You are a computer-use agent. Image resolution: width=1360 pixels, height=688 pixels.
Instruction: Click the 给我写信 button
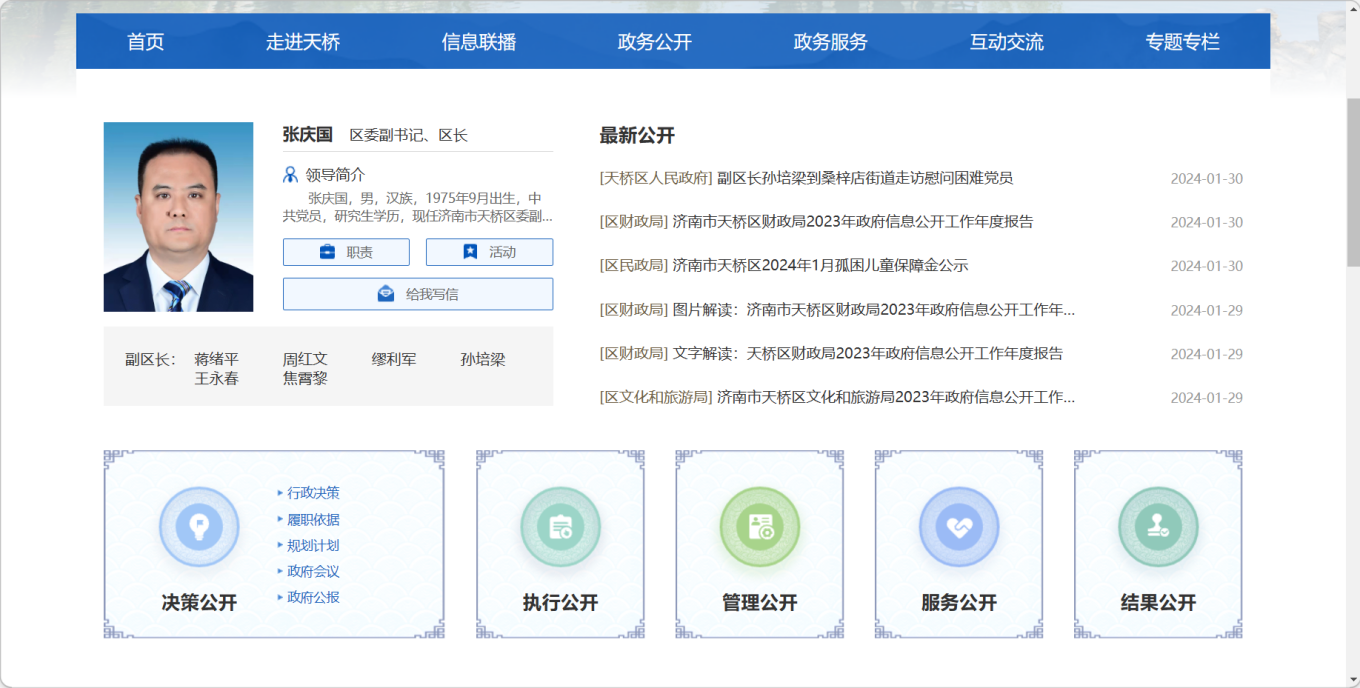pyautogui.click(x=418, y=294)
